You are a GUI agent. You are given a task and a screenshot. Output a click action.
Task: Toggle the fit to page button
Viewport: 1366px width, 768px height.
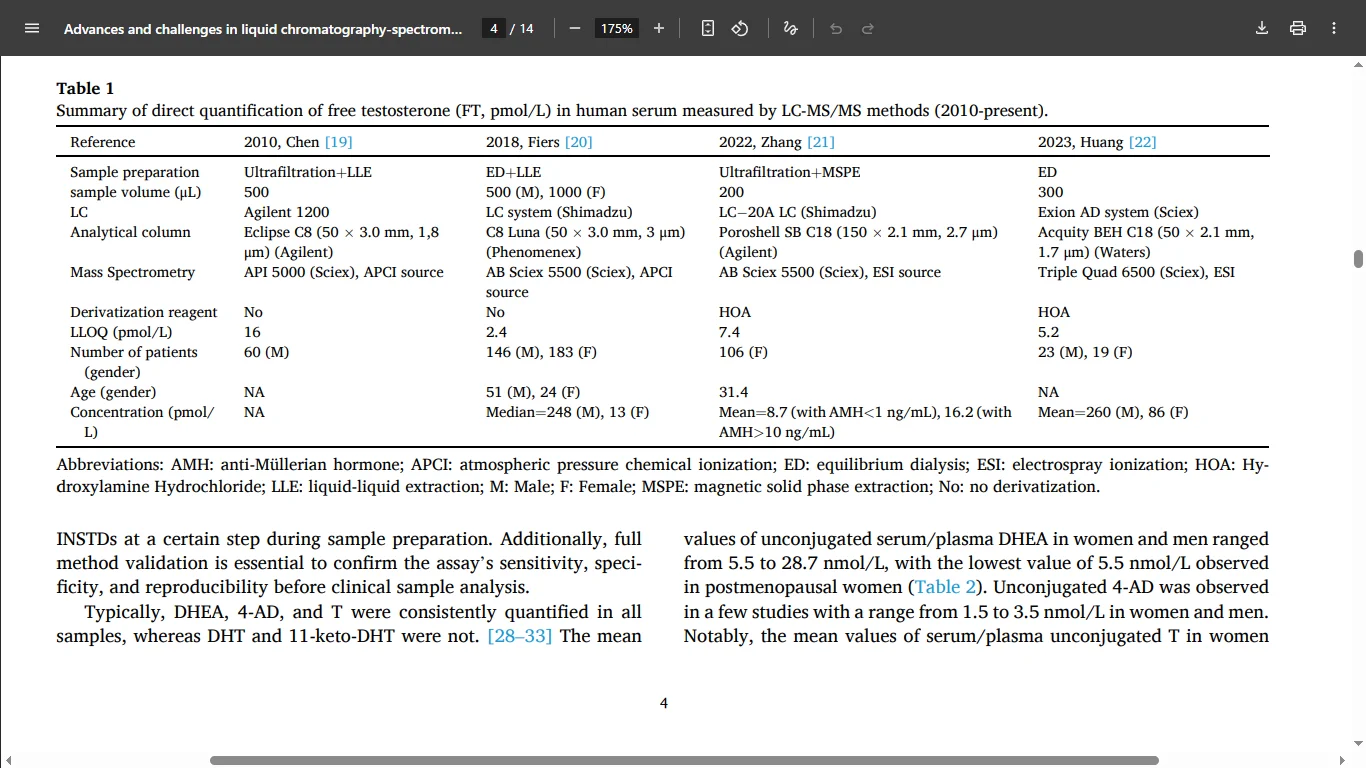click(708, 28)
